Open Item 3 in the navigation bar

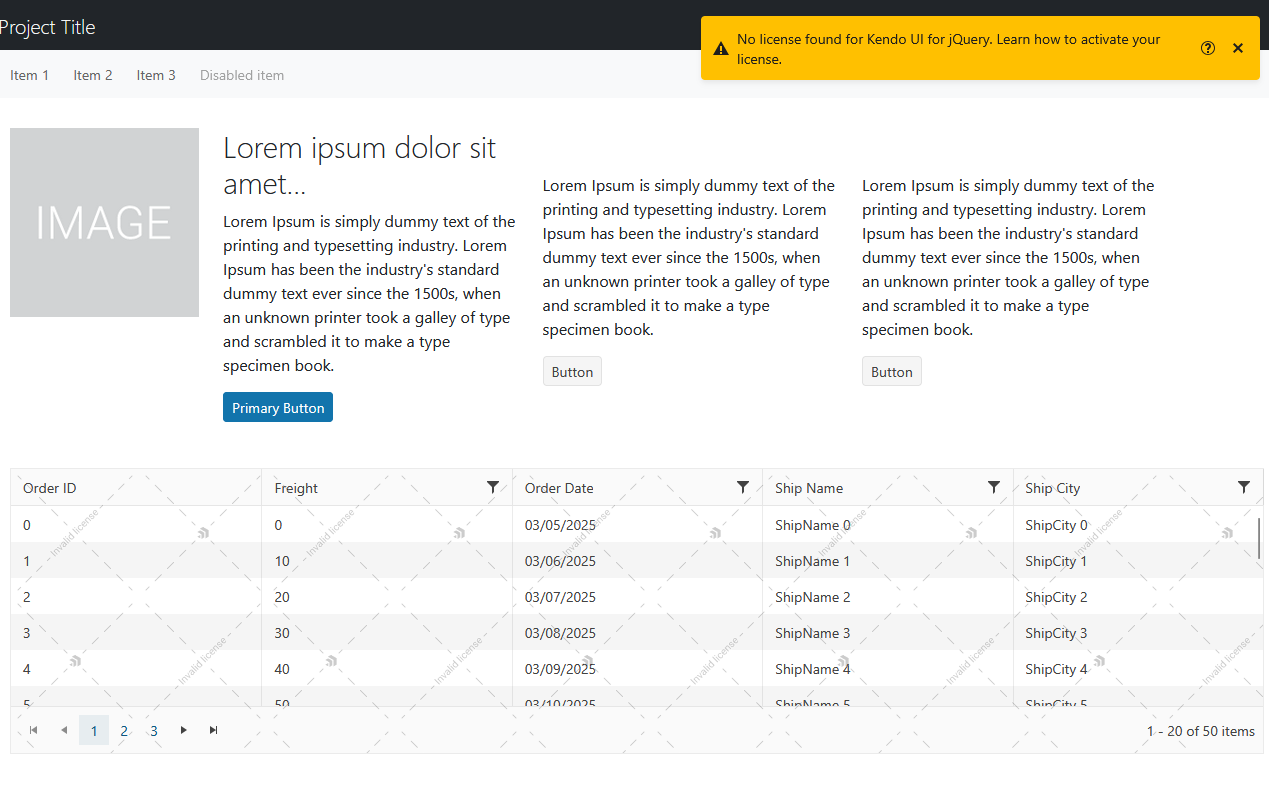[x=156, y=75]
